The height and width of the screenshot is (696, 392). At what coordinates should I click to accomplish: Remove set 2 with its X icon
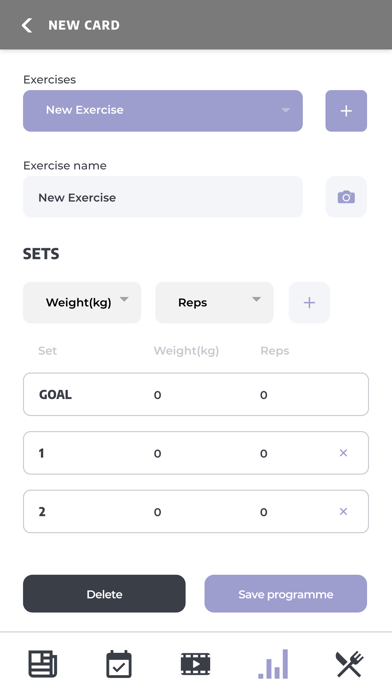click(x=343, y=511)
